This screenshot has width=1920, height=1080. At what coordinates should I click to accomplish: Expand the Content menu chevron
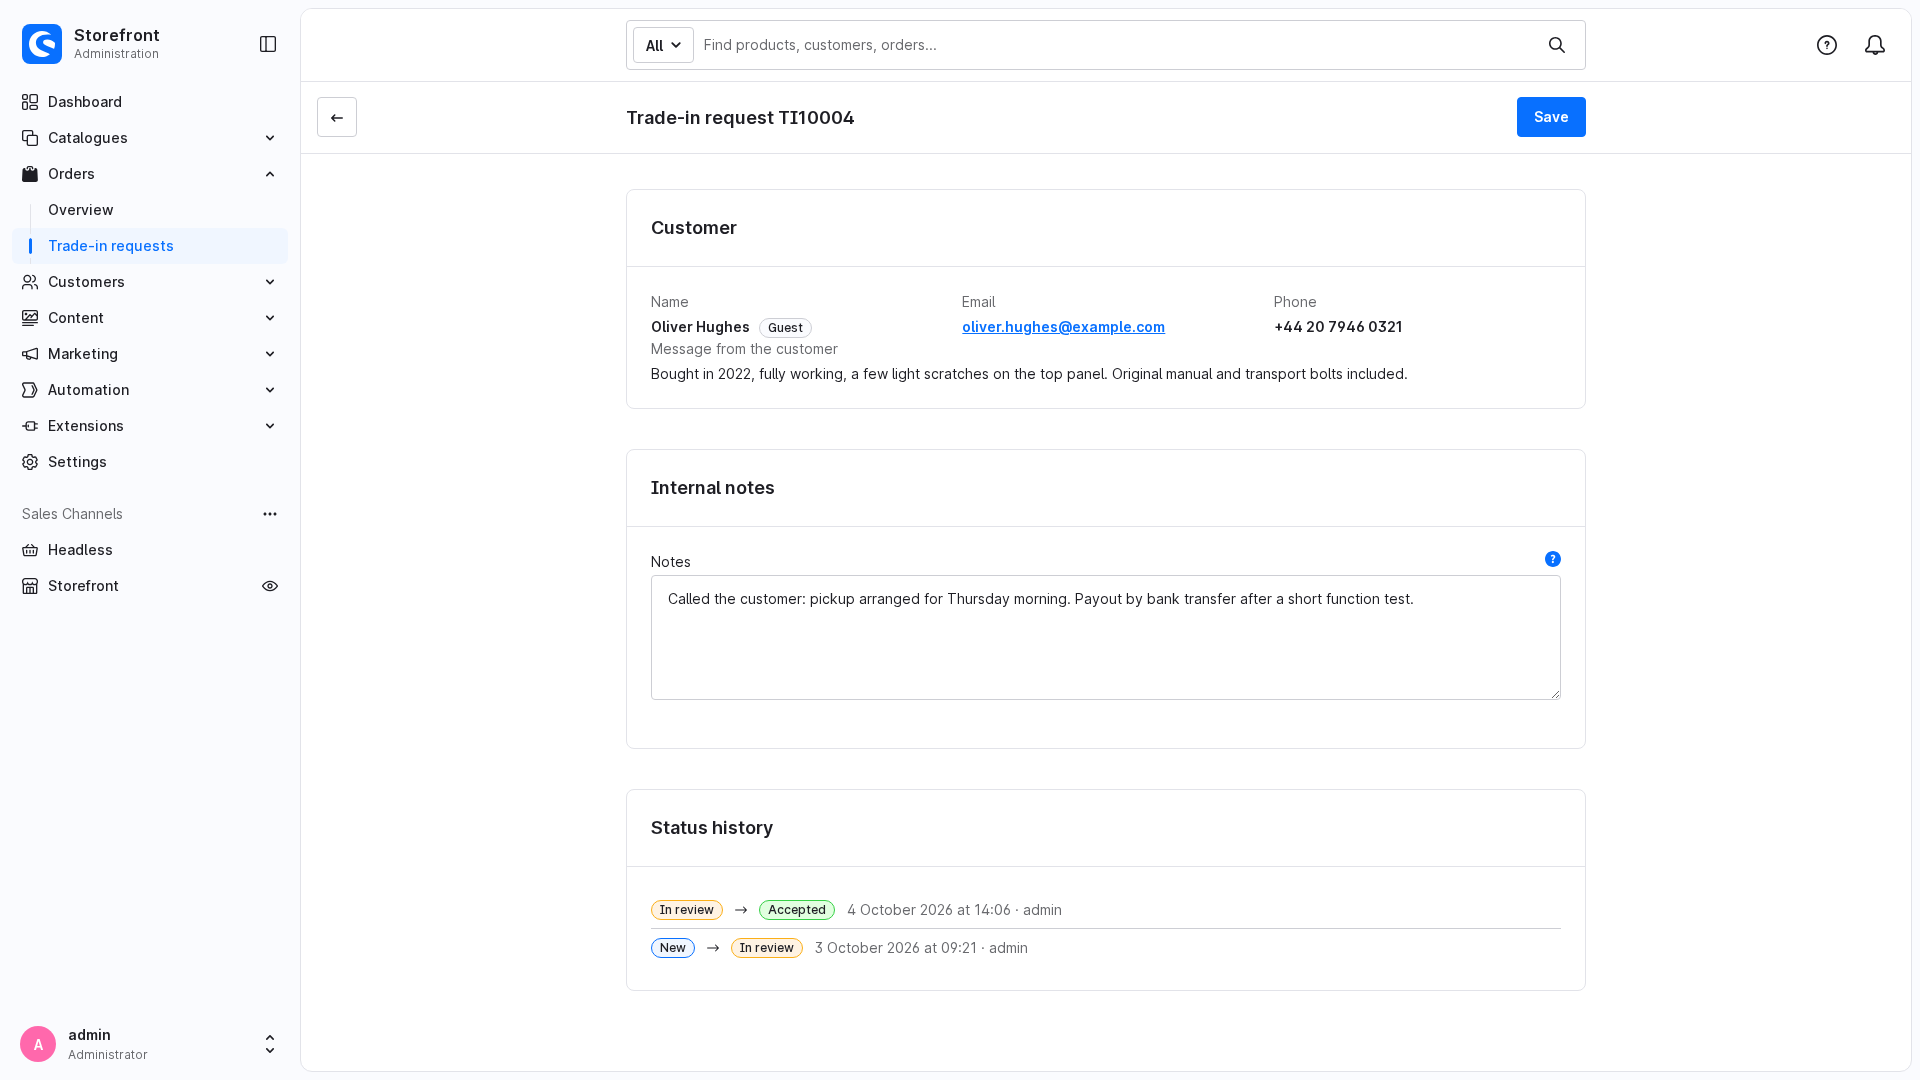click(x=270, y=318)
